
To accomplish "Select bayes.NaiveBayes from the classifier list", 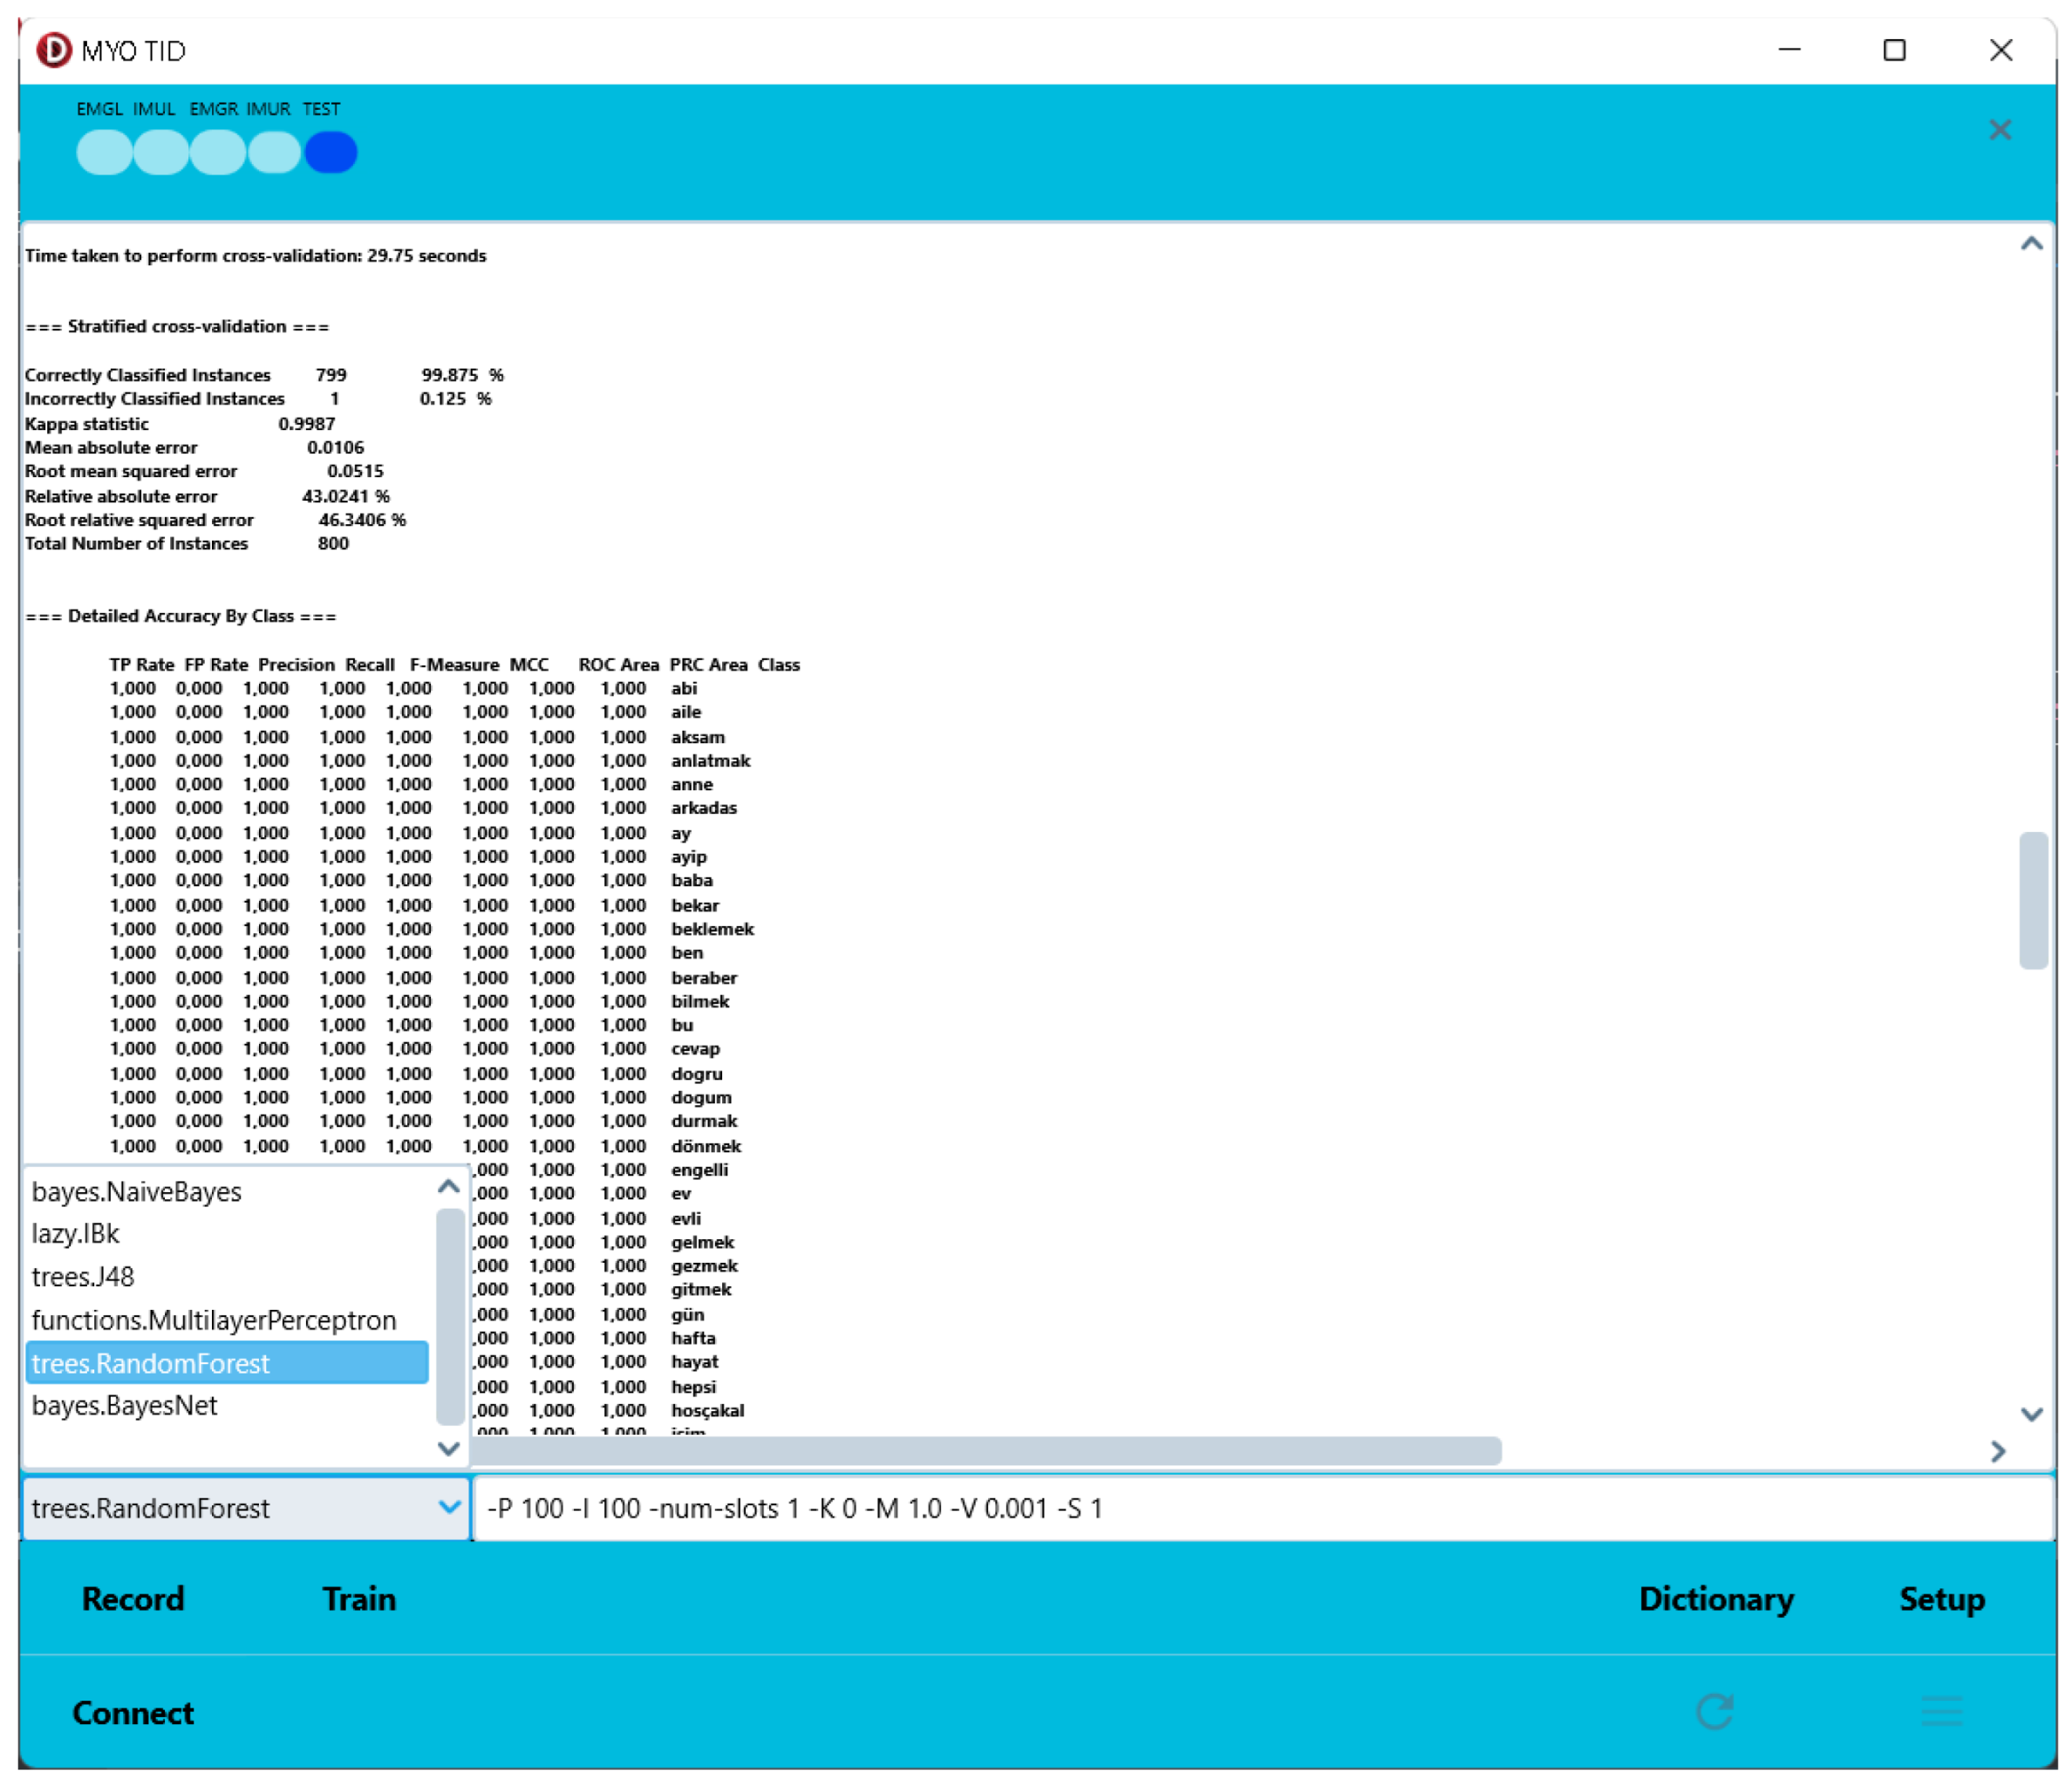I will [x=228, y=1192].
